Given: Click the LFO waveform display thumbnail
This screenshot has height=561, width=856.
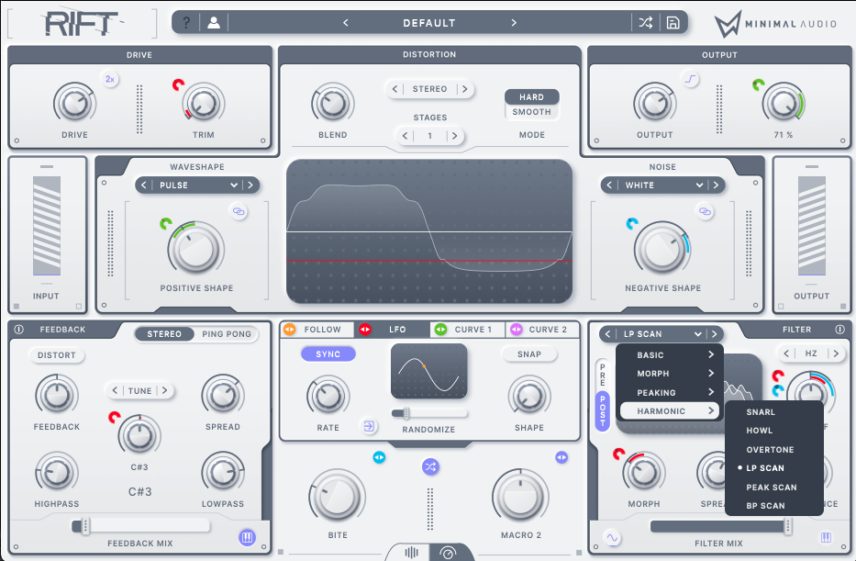Looking at the screenshot, I should (x=429, y=371).
